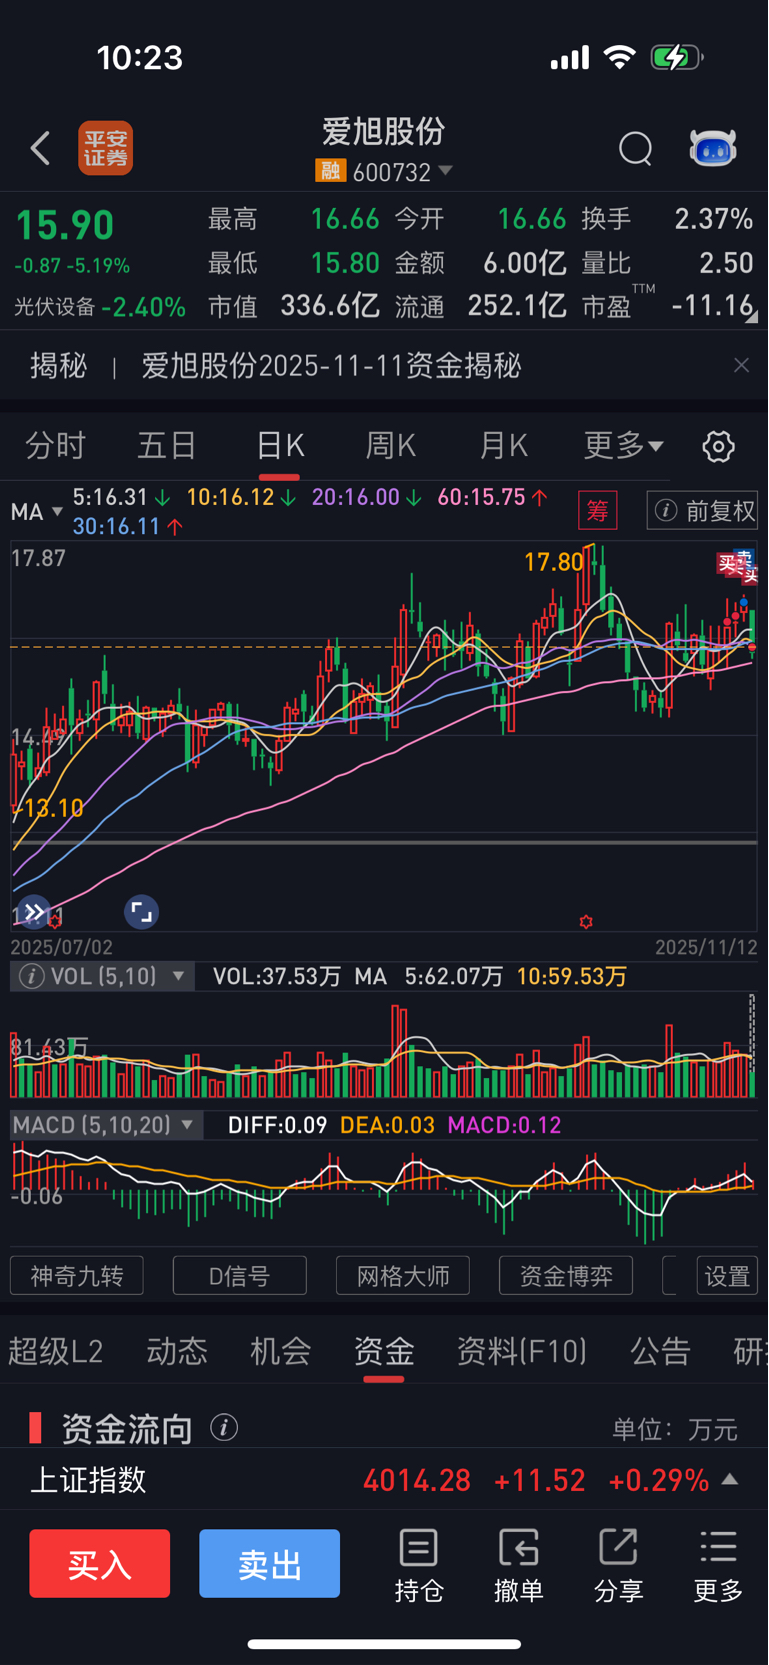Tap the MA 5:16.31 value
The image size is (769, 1665).
click(x=121, y=497)
